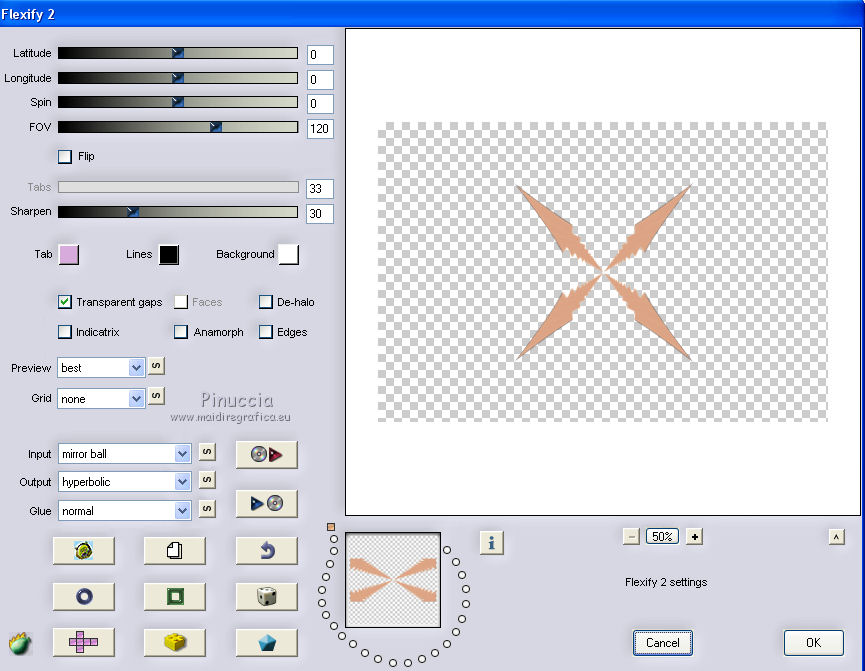Click the Longitude slider track
This screenshot has height=671, width=865.
pos(178,78)
